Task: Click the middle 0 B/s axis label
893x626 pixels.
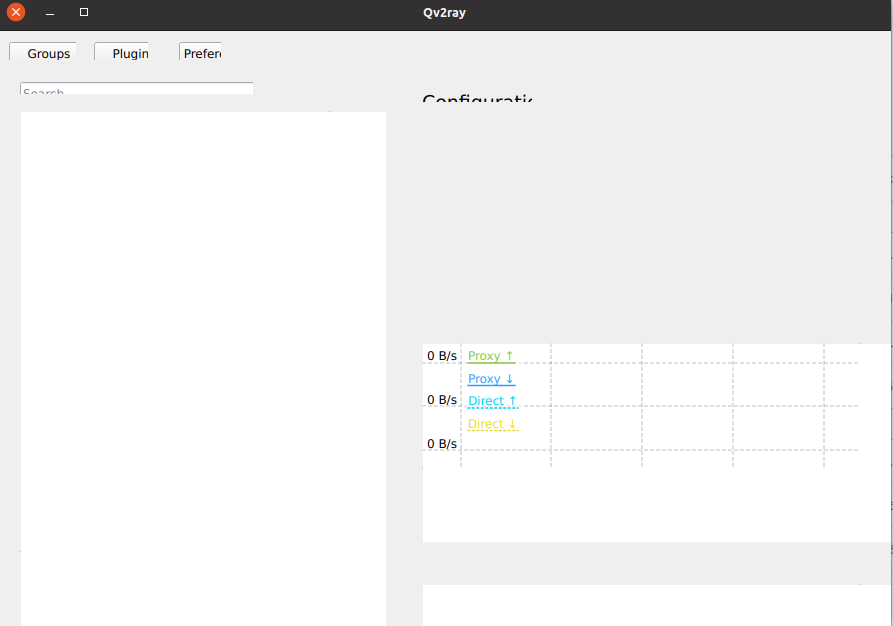Action: tap(442, 400)
